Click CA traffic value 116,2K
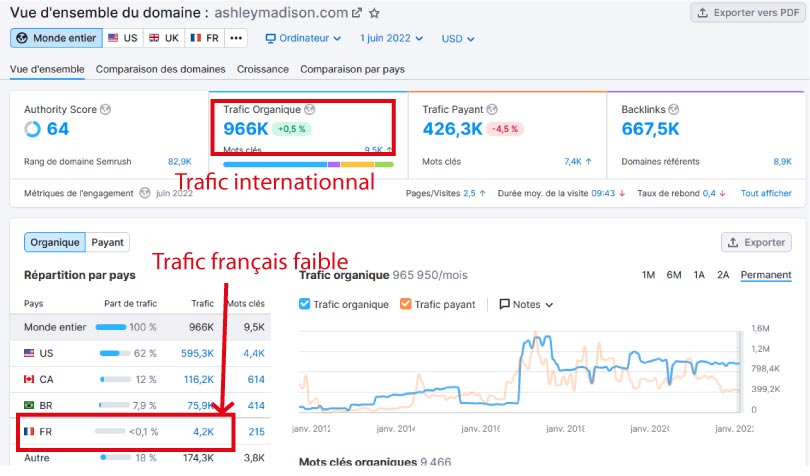Viewport: 810px width, 476px height. (199, 379)
